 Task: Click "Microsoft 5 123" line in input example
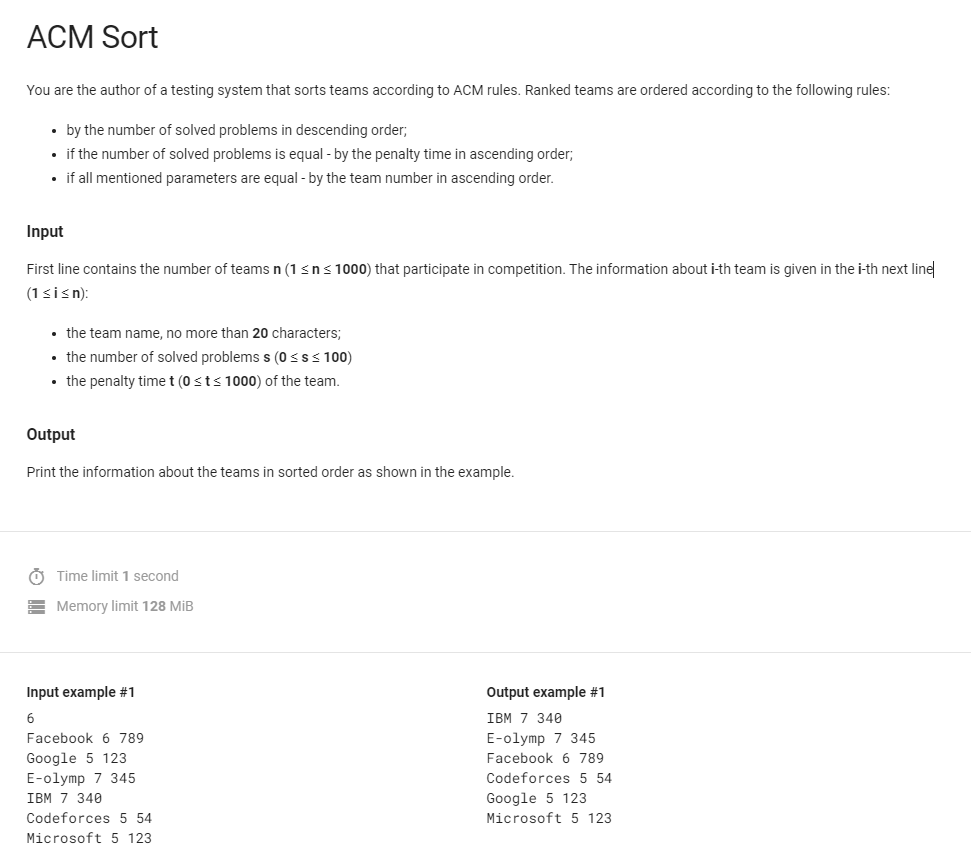(x=89, y=838)
